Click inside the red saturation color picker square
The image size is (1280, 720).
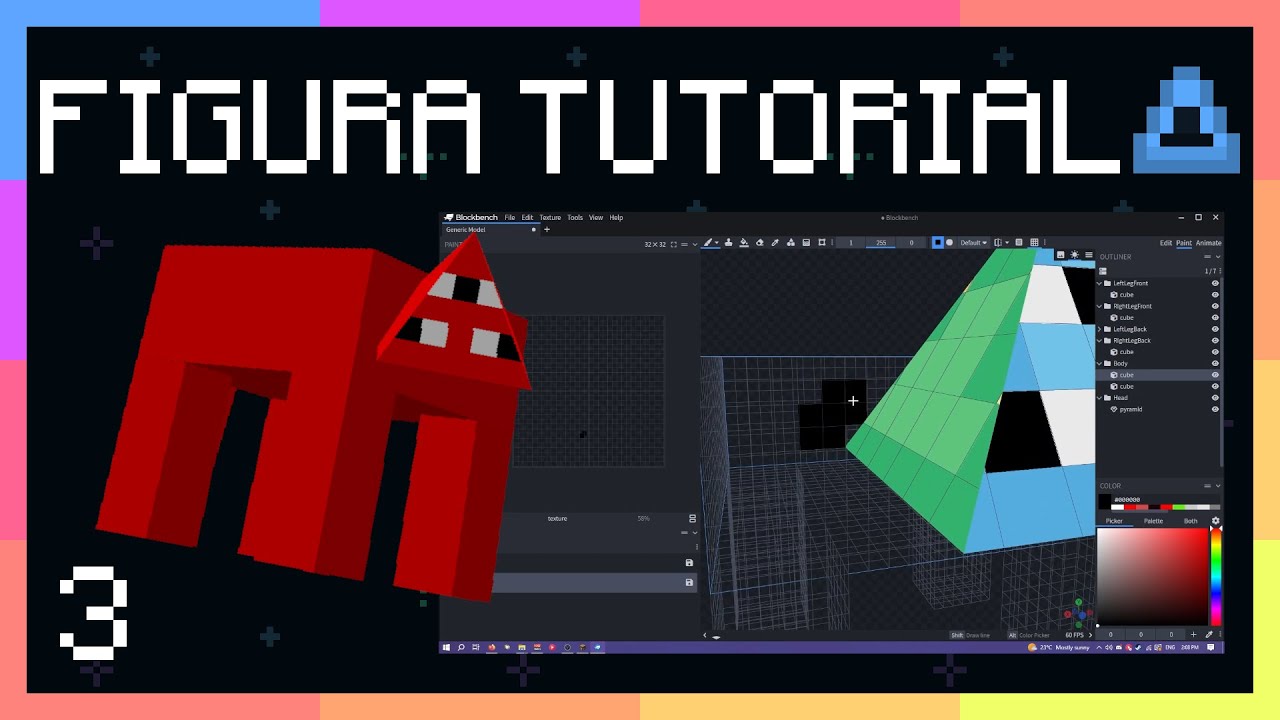(x=1152, y=577)
